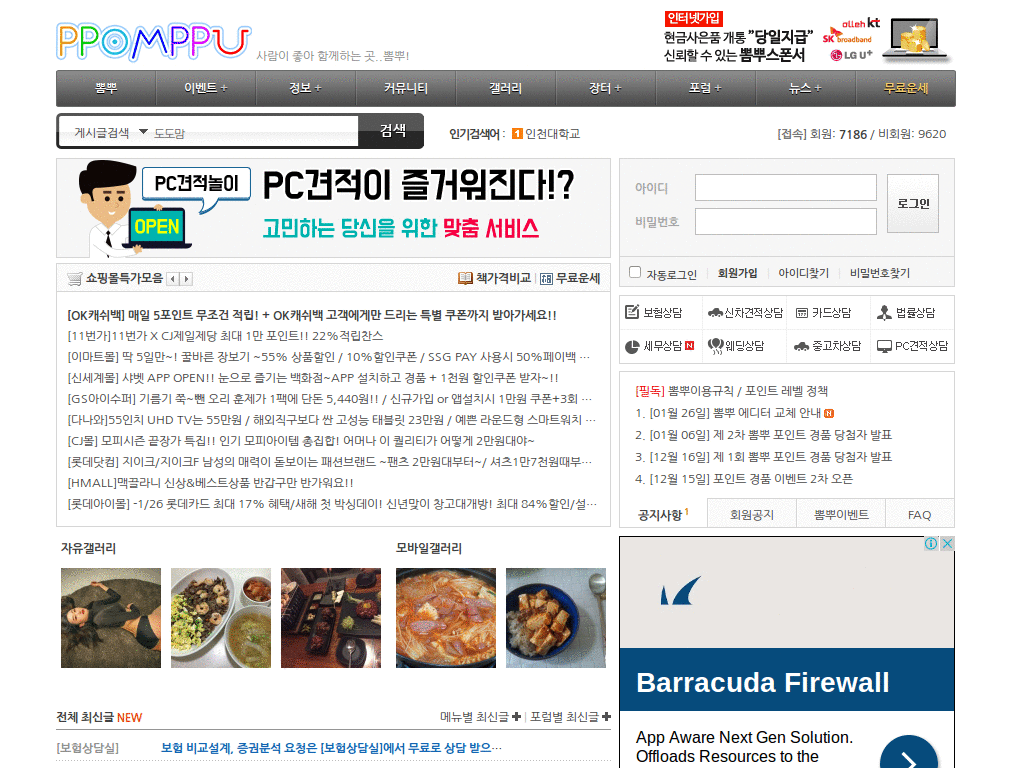The width and height of the screenshot is (1024, 768).
Task: Expand the 포럼별 최신글 plus icon
Action: [606, 716]
